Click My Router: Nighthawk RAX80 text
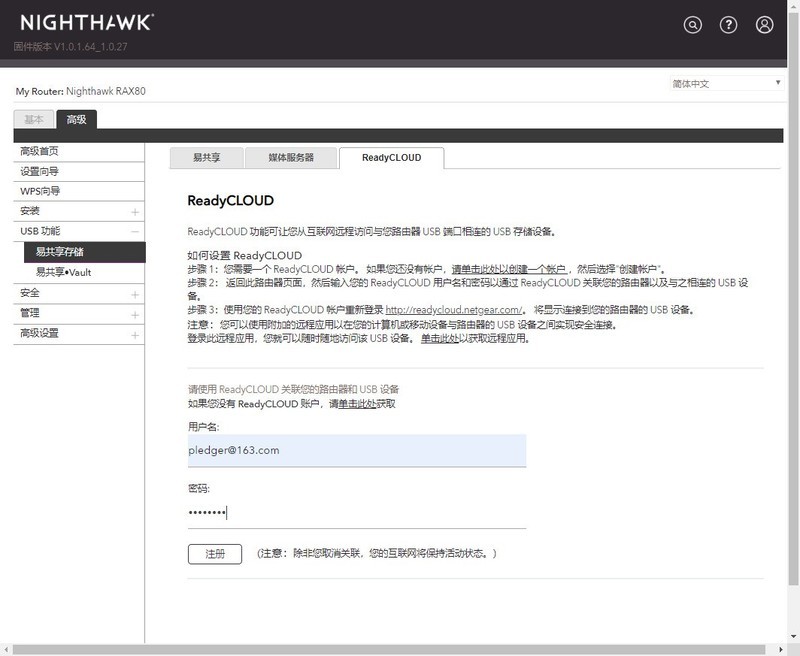This screenshot has width=800, height=656. click(x=81, y=91)
